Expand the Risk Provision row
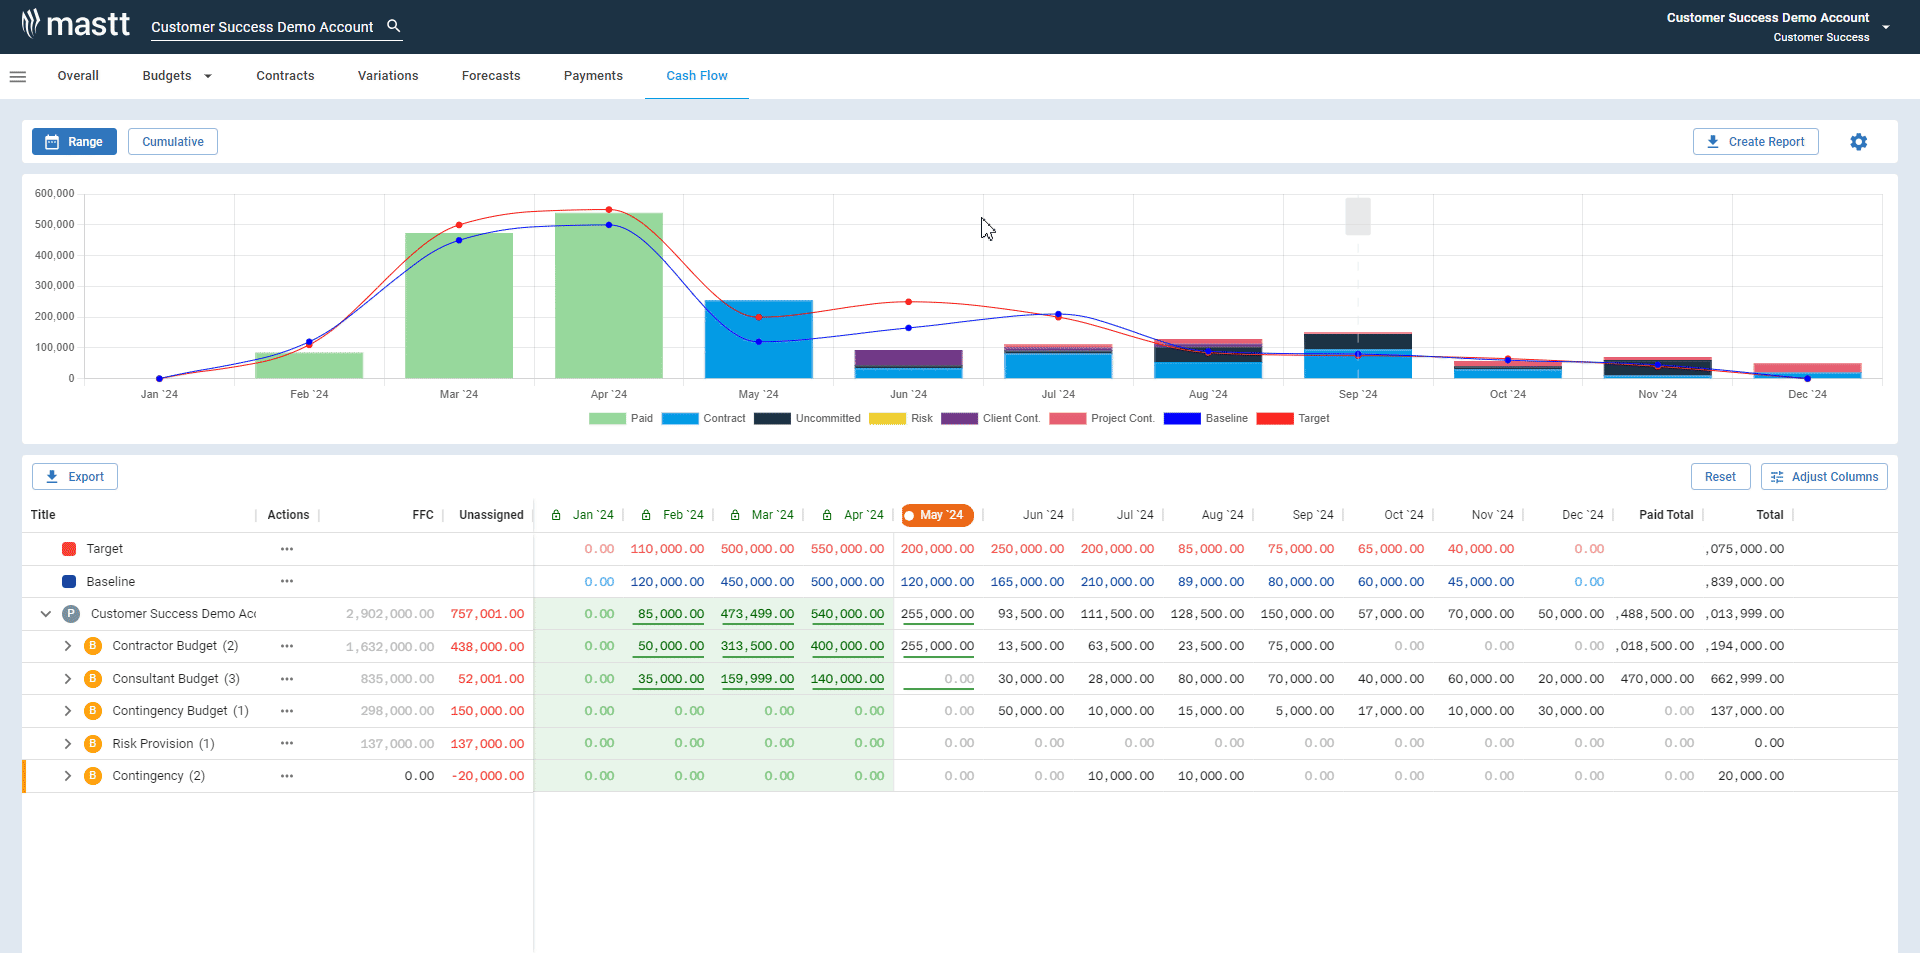Screen dimensions: 1920x953 click(x=68, y=744)
